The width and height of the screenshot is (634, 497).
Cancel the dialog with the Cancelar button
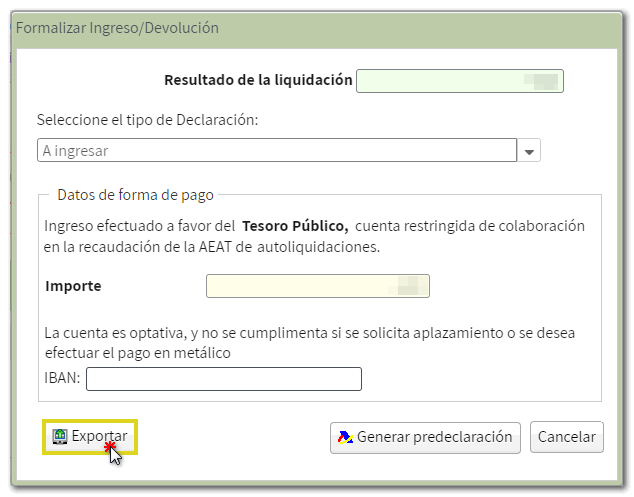567,437
